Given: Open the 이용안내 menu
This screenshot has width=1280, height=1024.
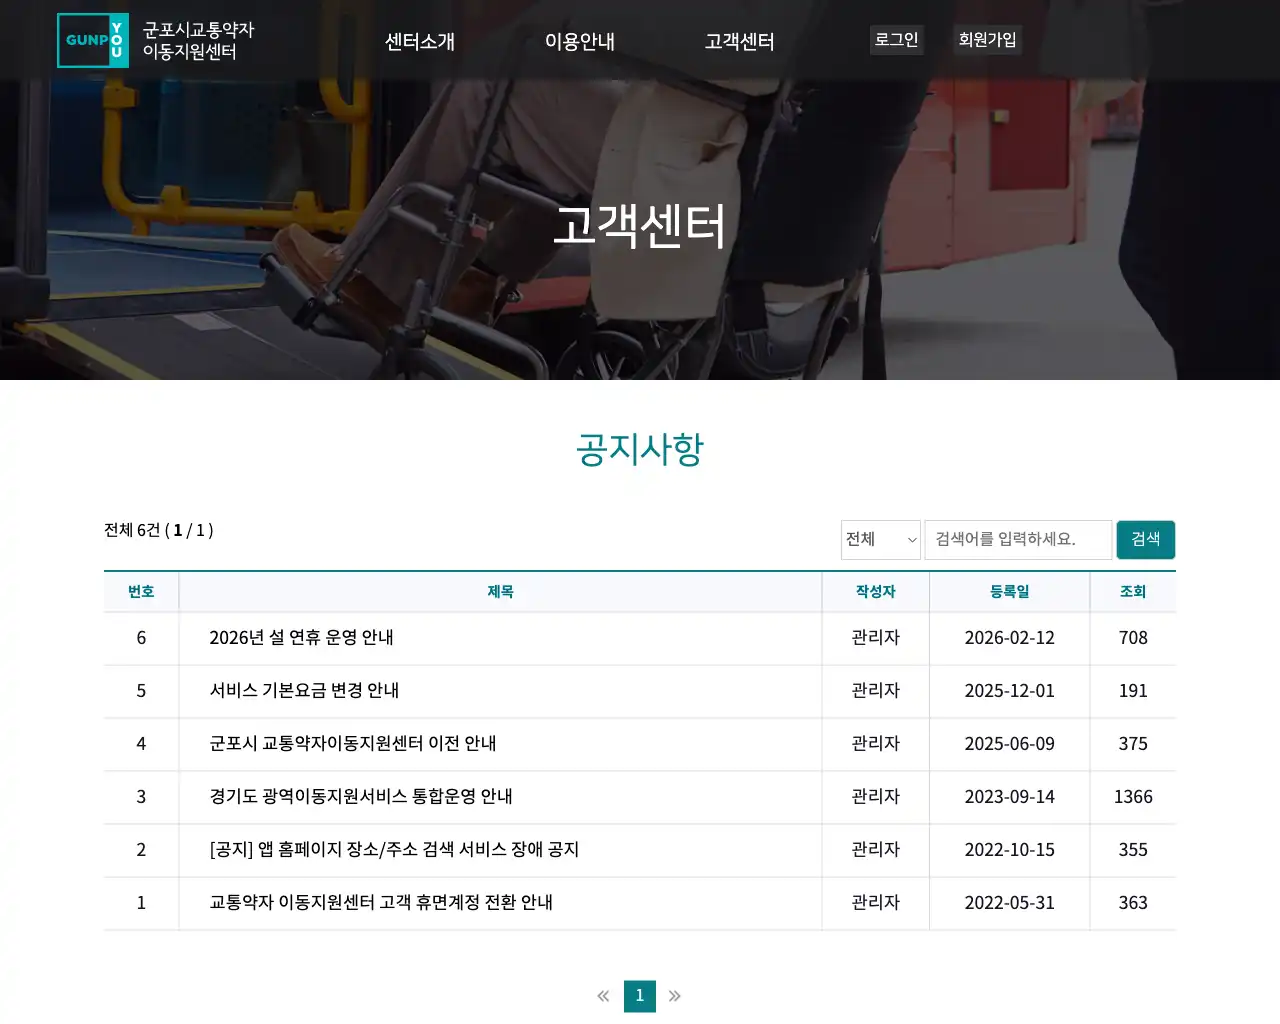Looking at the screenshot, I should 580,41.
